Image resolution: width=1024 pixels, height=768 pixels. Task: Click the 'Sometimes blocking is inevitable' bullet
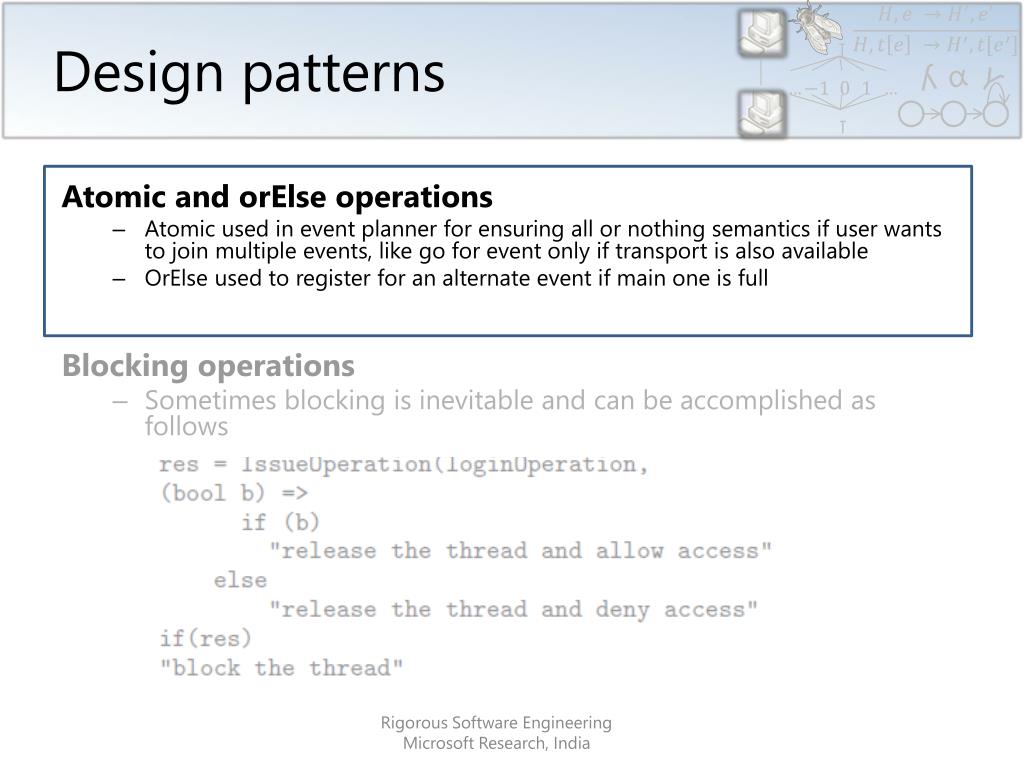click(x=509, y=413)
